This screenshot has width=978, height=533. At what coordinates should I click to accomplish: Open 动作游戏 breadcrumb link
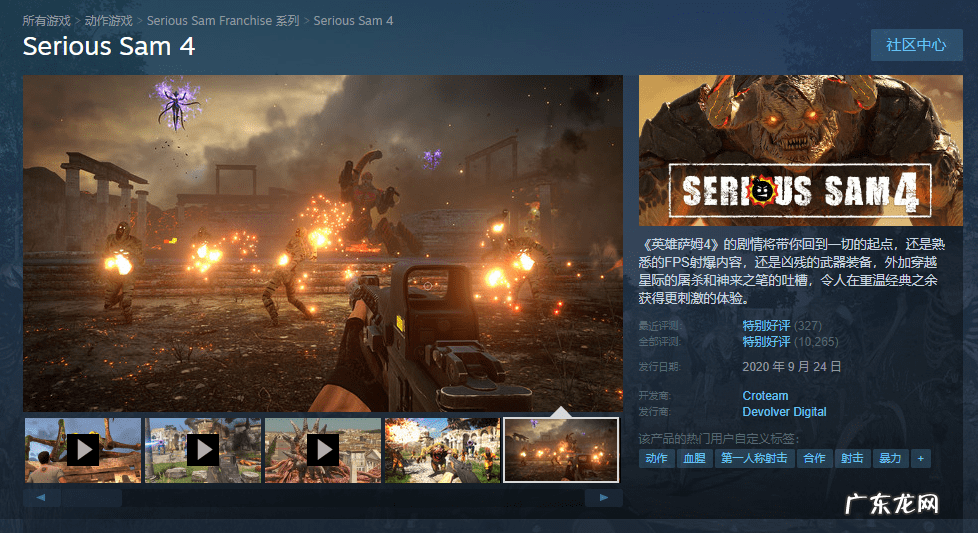click(x=109, y=21)
